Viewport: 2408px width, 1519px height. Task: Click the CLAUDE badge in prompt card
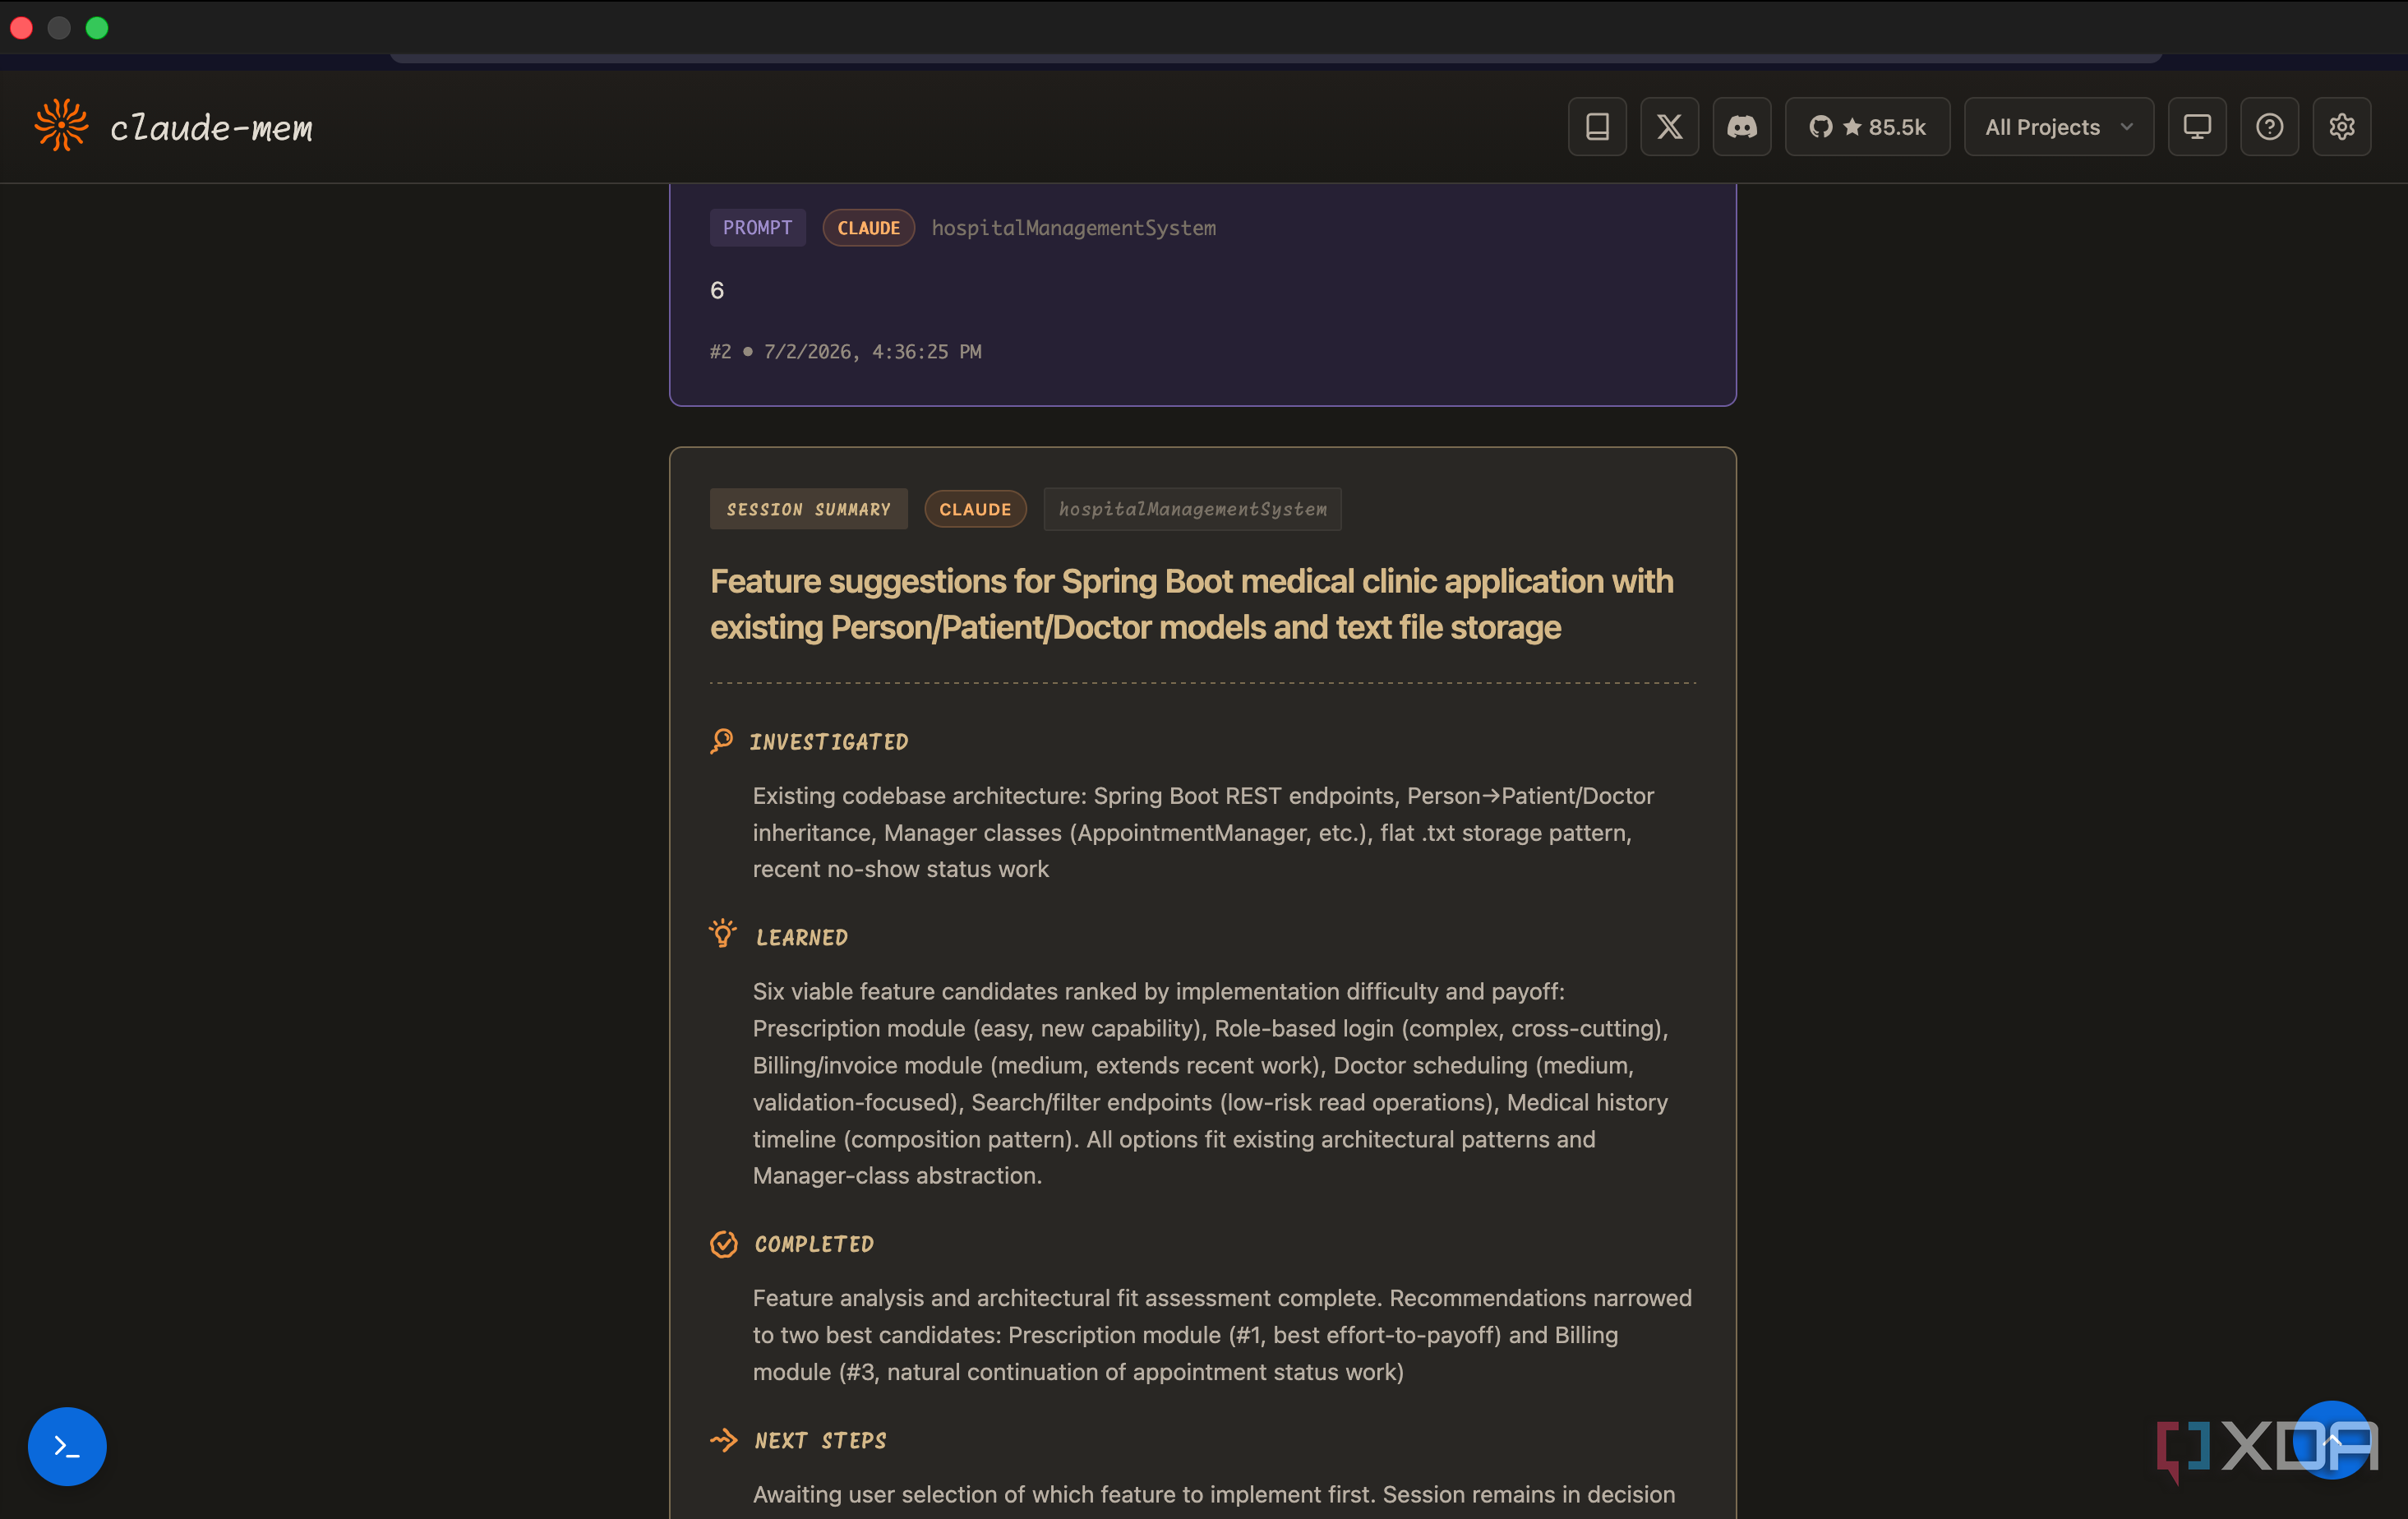pyautogui.click(x=868, y=228)
